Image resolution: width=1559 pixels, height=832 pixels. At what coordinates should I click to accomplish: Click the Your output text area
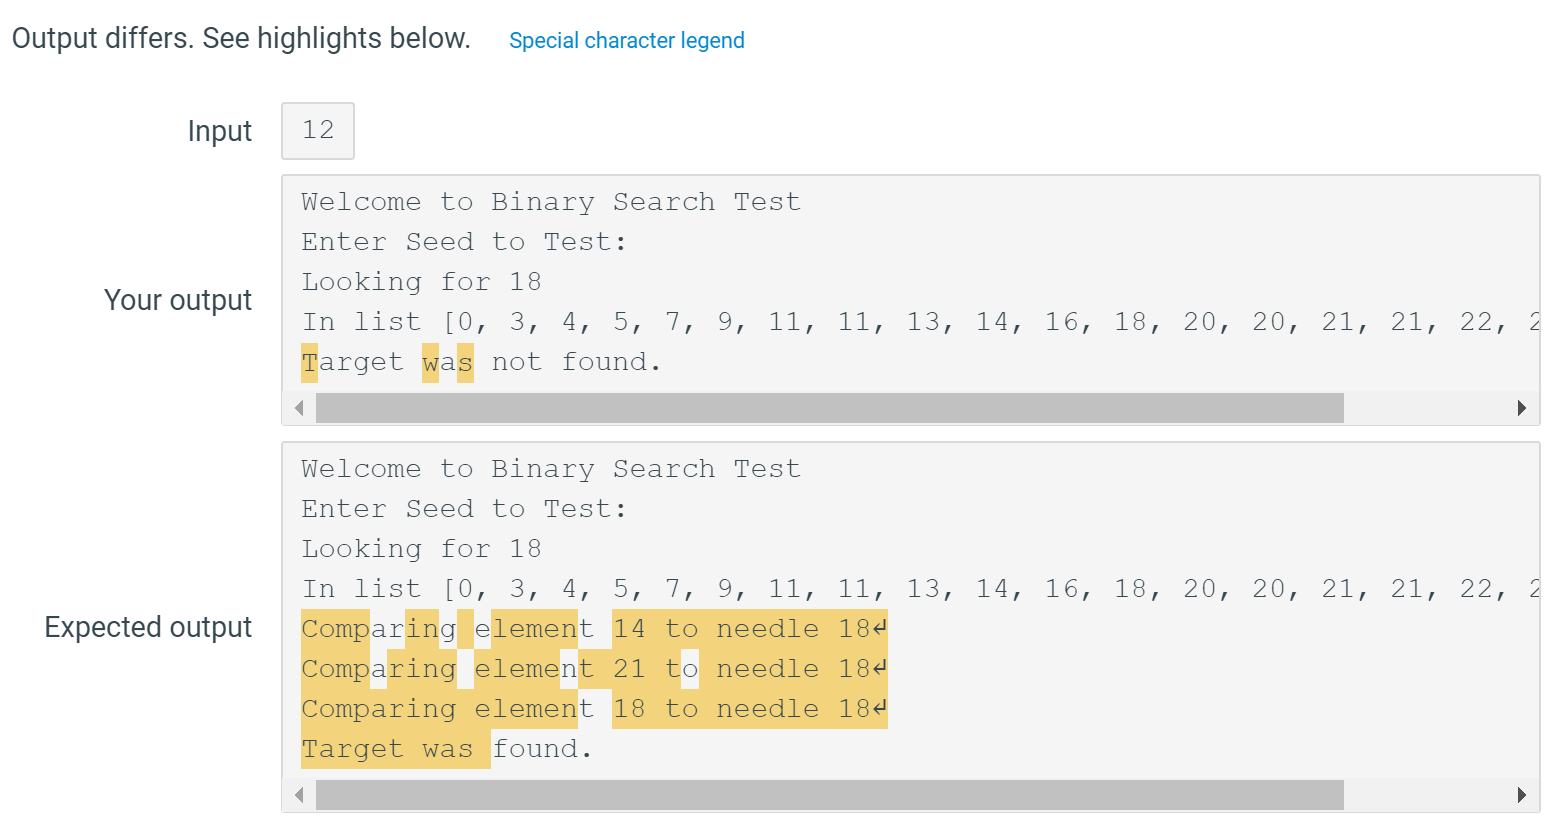[900, 281]
